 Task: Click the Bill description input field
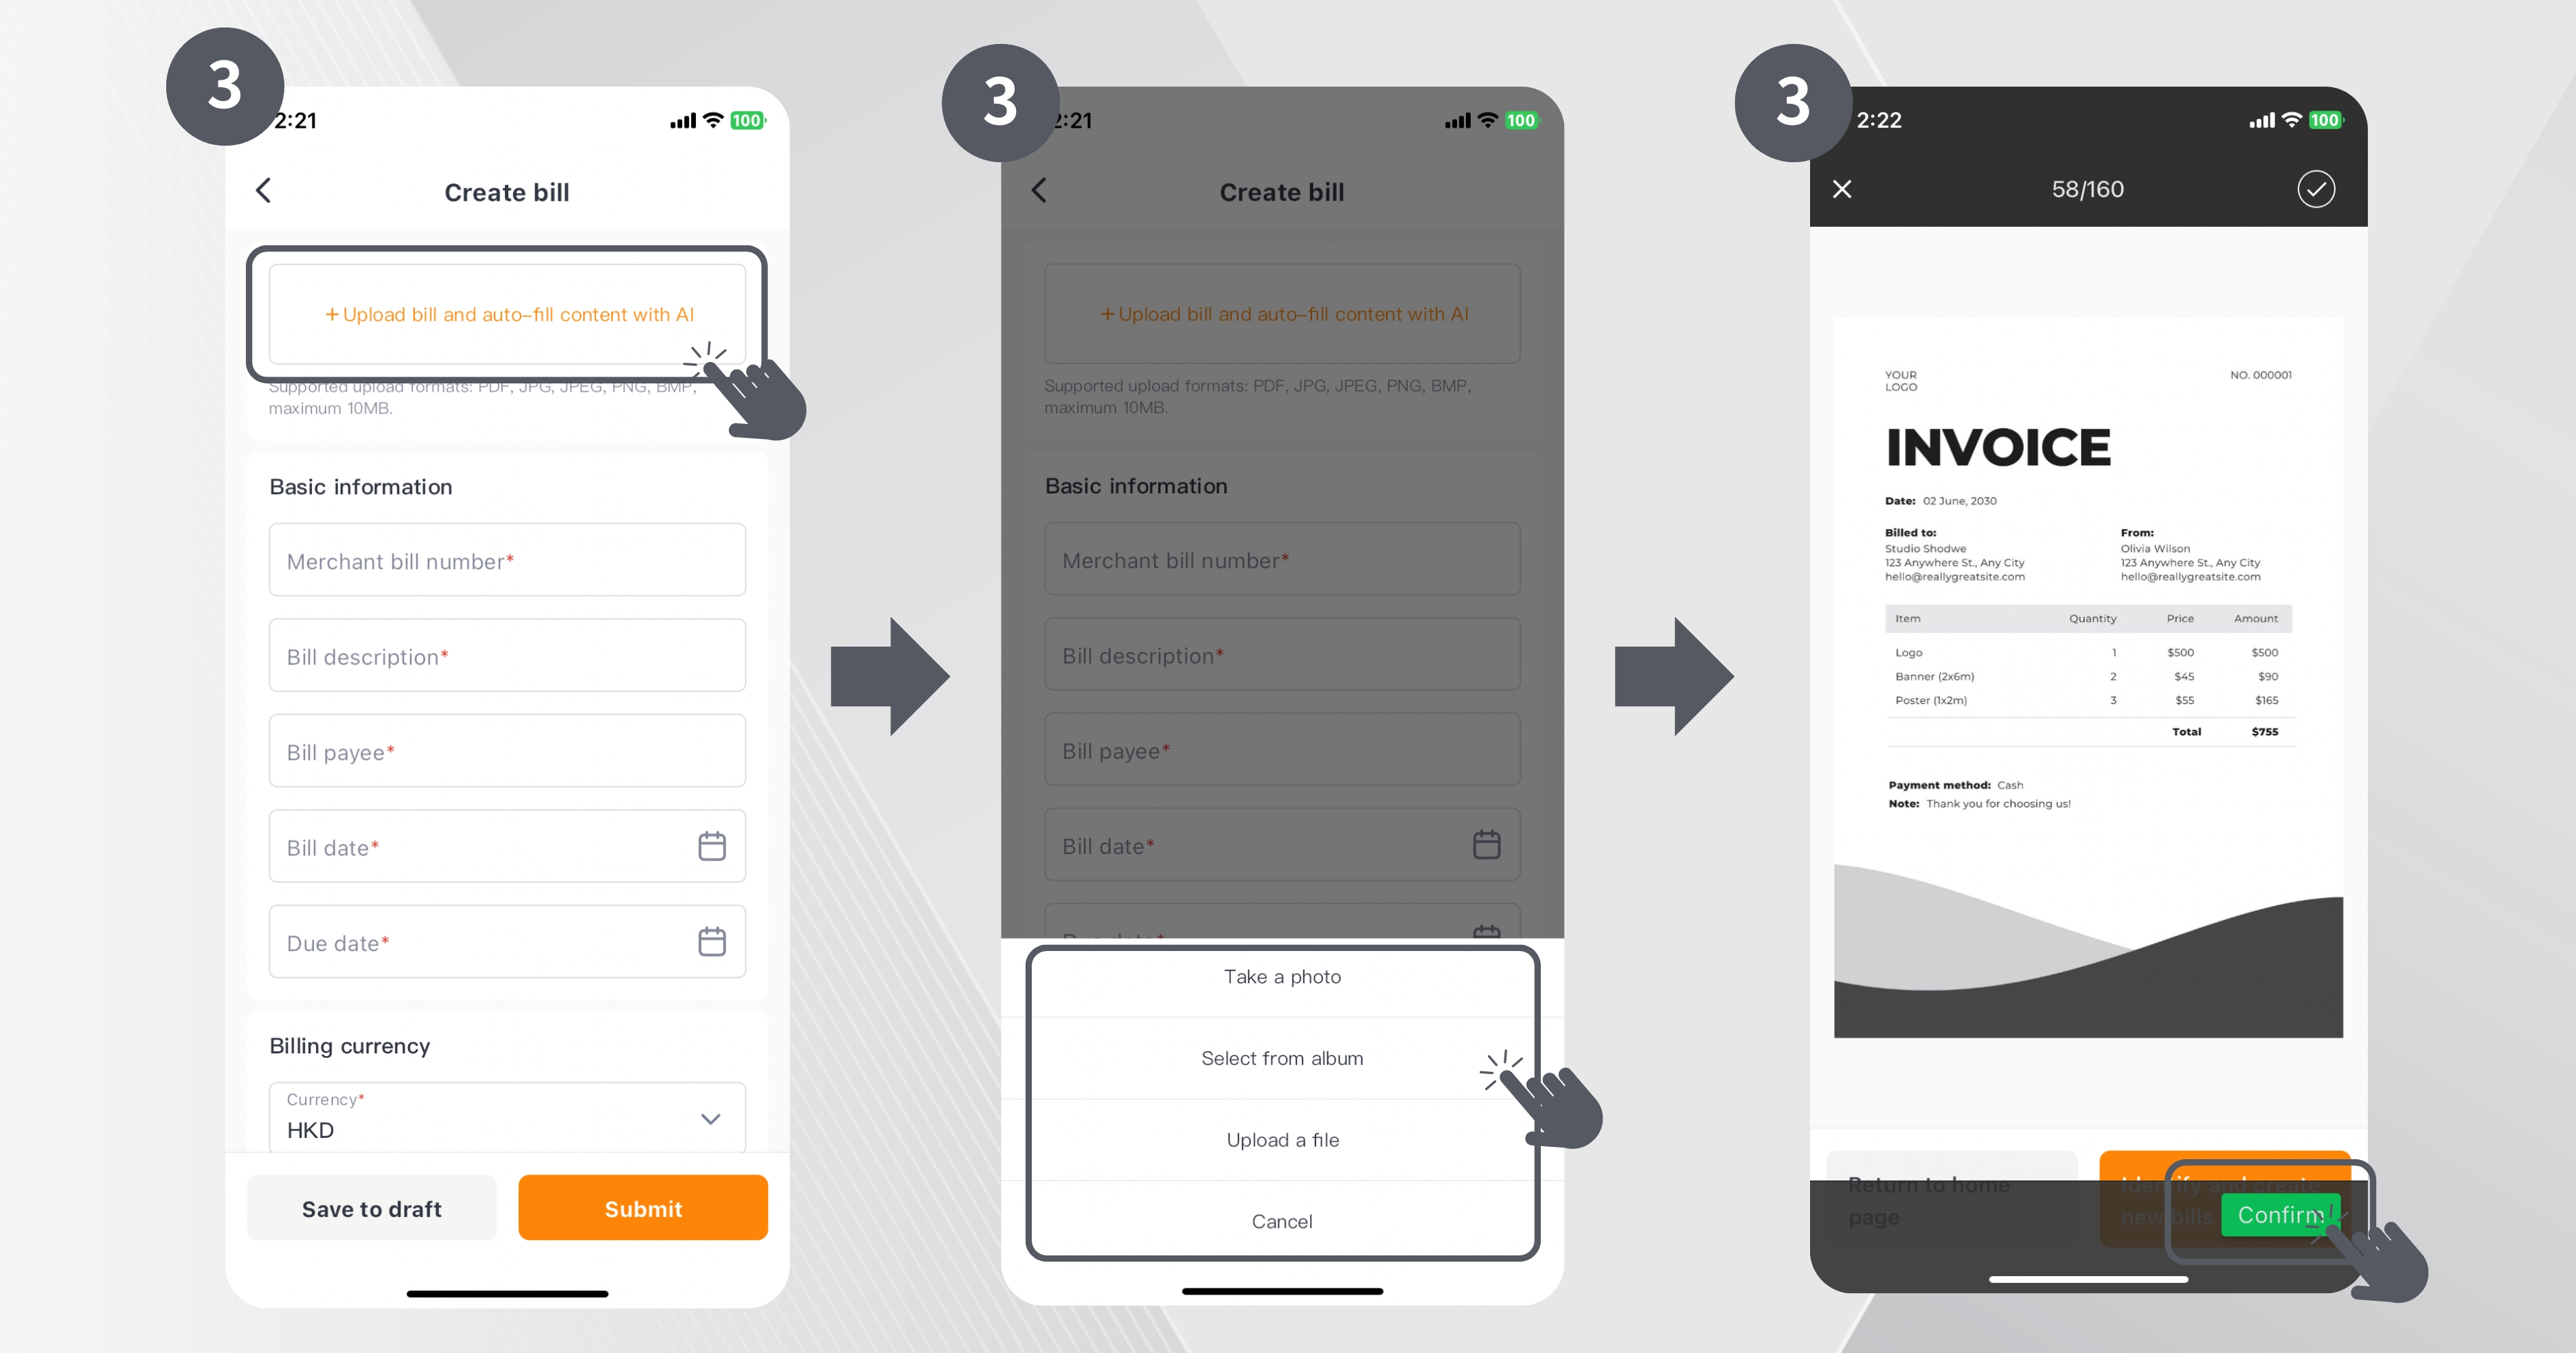[506, 656]
